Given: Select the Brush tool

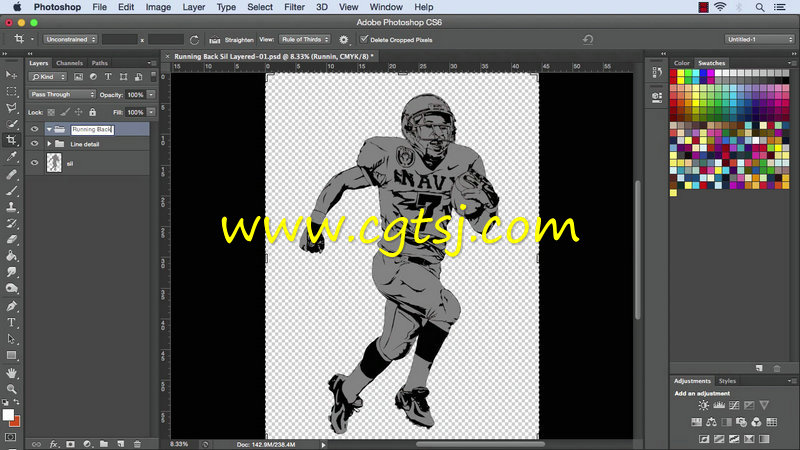Looking at the screenshot, I should [x=11, y=191].
